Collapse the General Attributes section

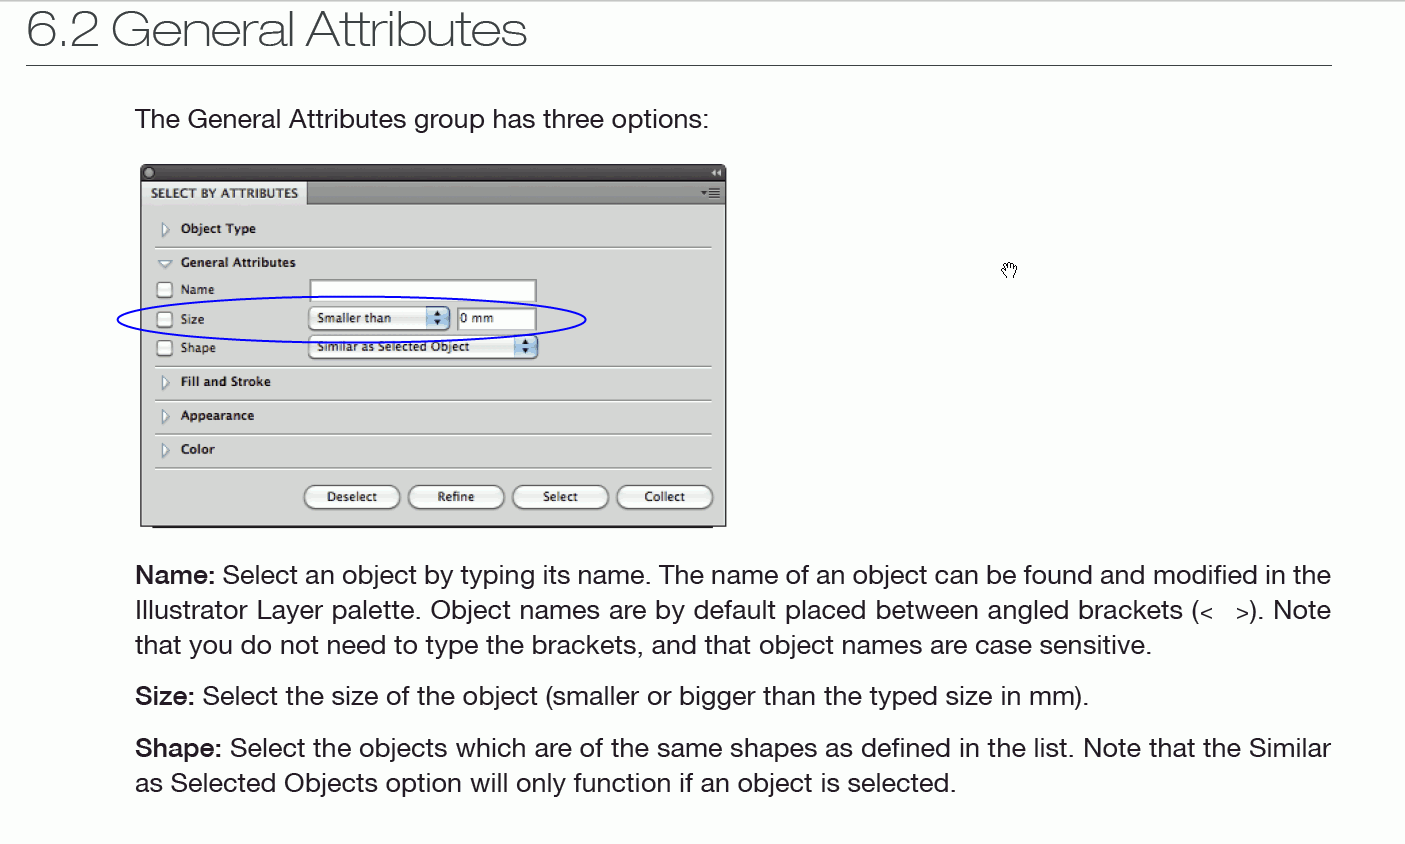[165, 263]
